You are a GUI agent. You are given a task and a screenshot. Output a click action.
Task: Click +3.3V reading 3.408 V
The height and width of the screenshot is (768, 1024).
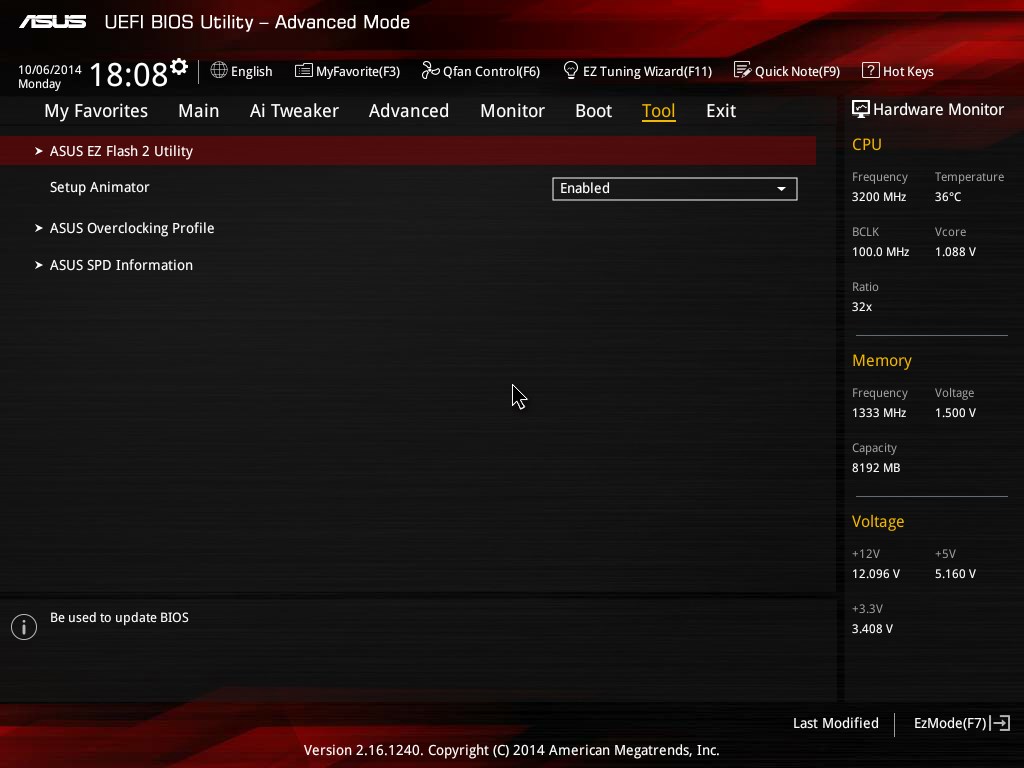pos(872,629)
